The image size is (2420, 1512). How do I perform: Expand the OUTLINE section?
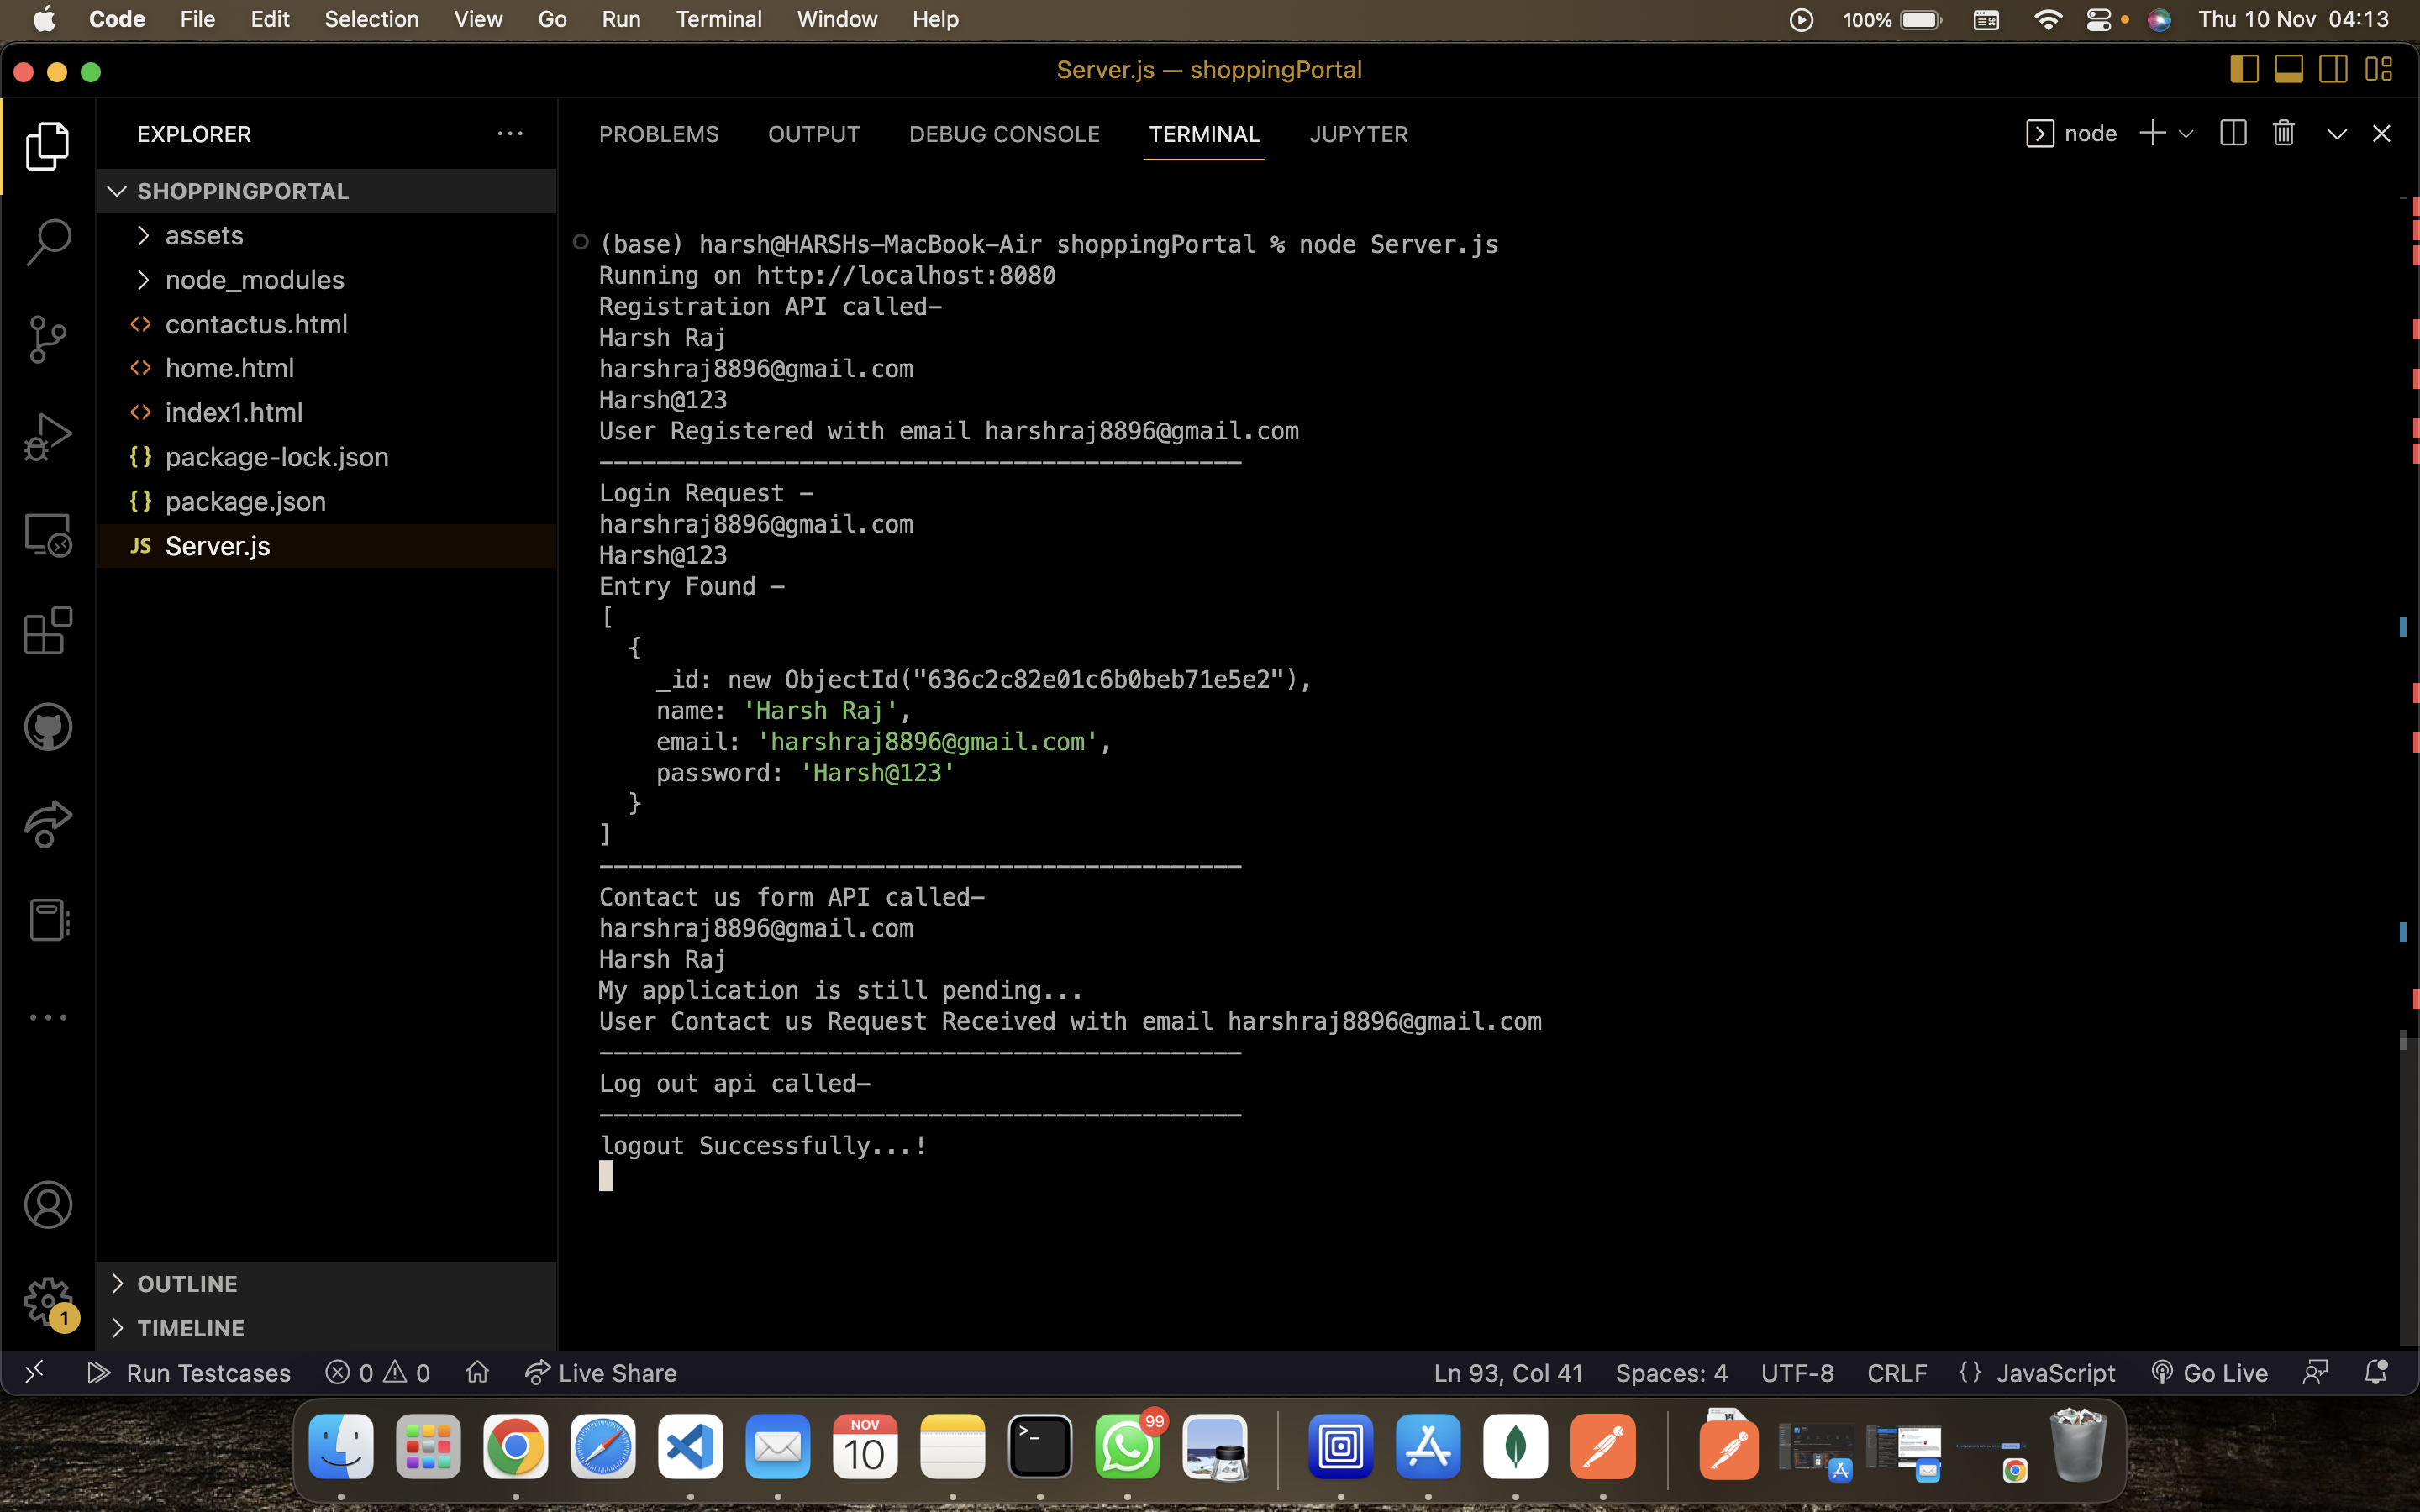326,1284
